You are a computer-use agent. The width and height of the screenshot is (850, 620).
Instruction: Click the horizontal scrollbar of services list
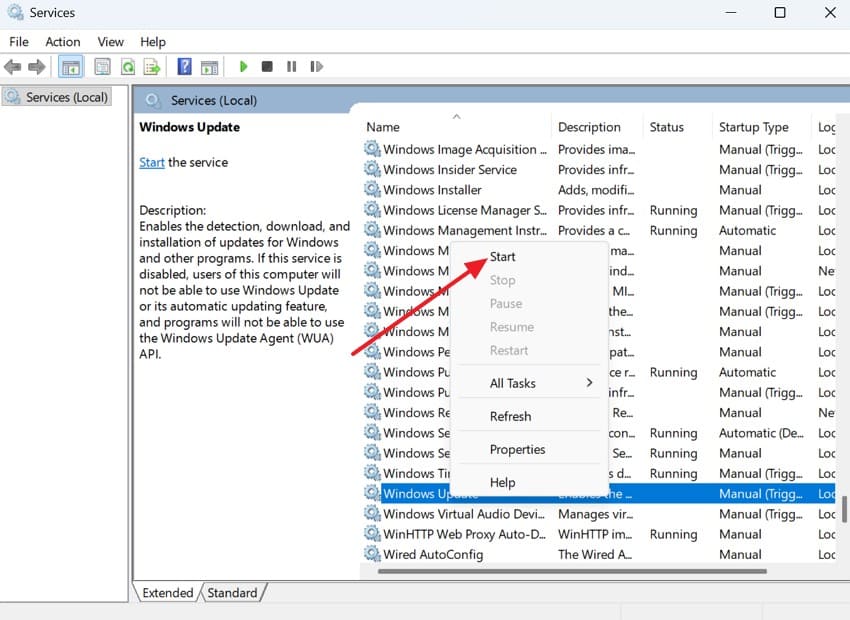572,571
